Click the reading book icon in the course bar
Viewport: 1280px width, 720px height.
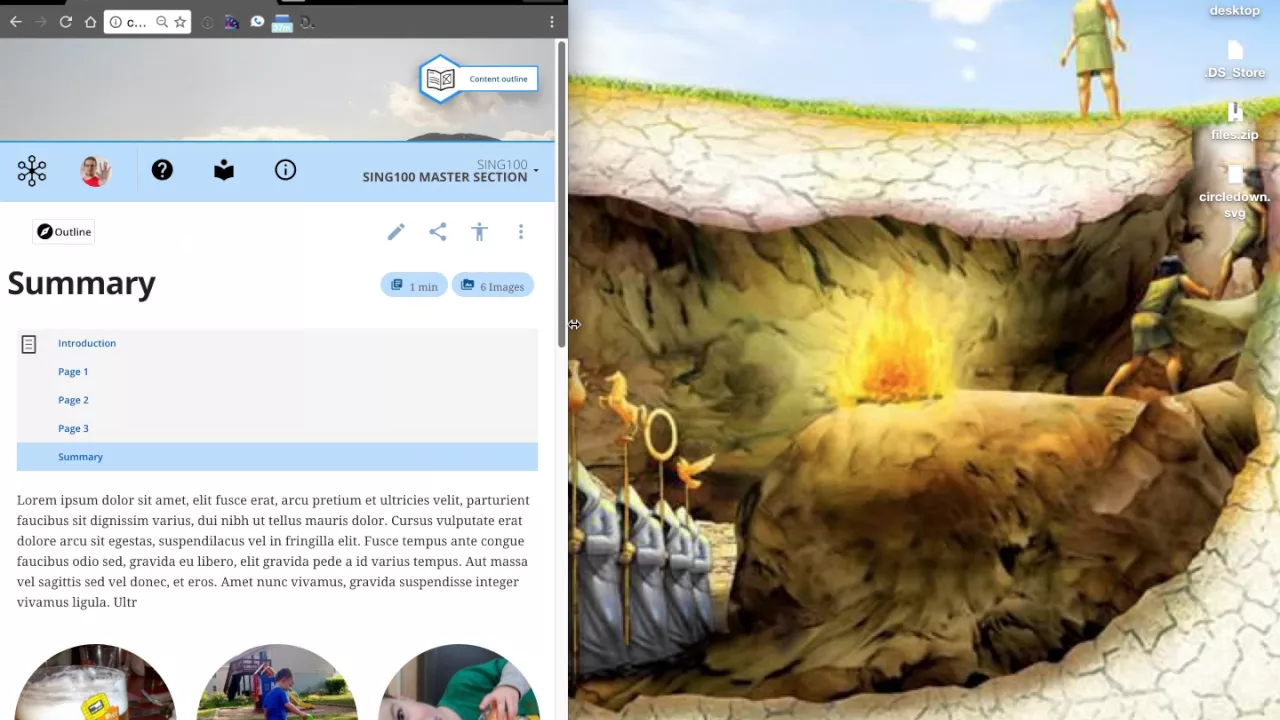pyautogui.click(x=224, y=170)
